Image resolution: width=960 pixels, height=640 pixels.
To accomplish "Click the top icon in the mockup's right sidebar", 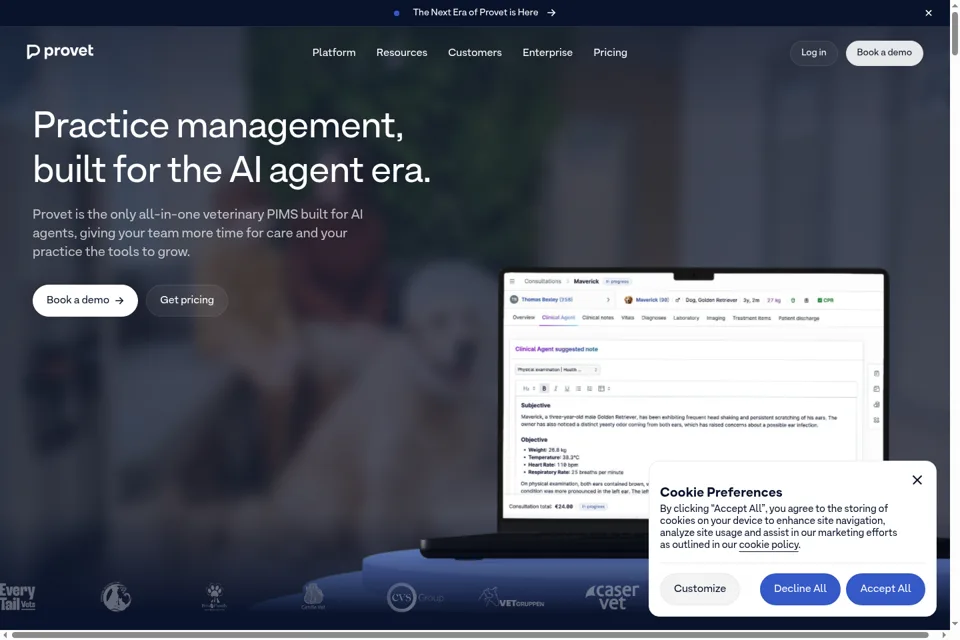I will [876, 374].
